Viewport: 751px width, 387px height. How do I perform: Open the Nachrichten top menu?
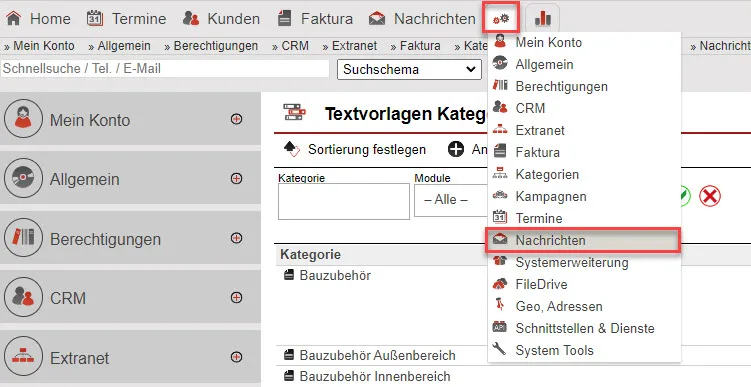422,19
